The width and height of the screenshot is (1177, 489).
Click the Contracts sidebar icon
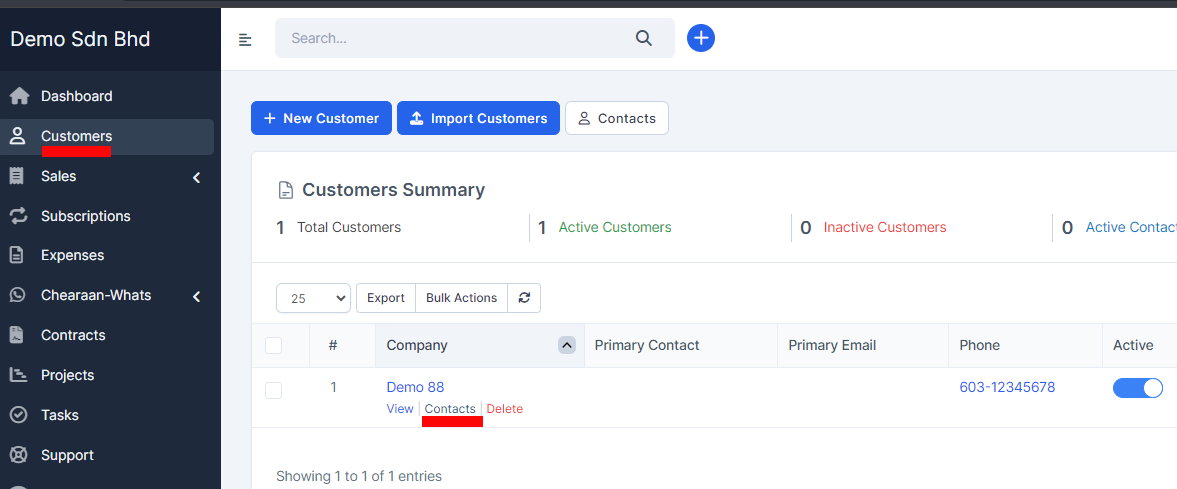(17, 335)
